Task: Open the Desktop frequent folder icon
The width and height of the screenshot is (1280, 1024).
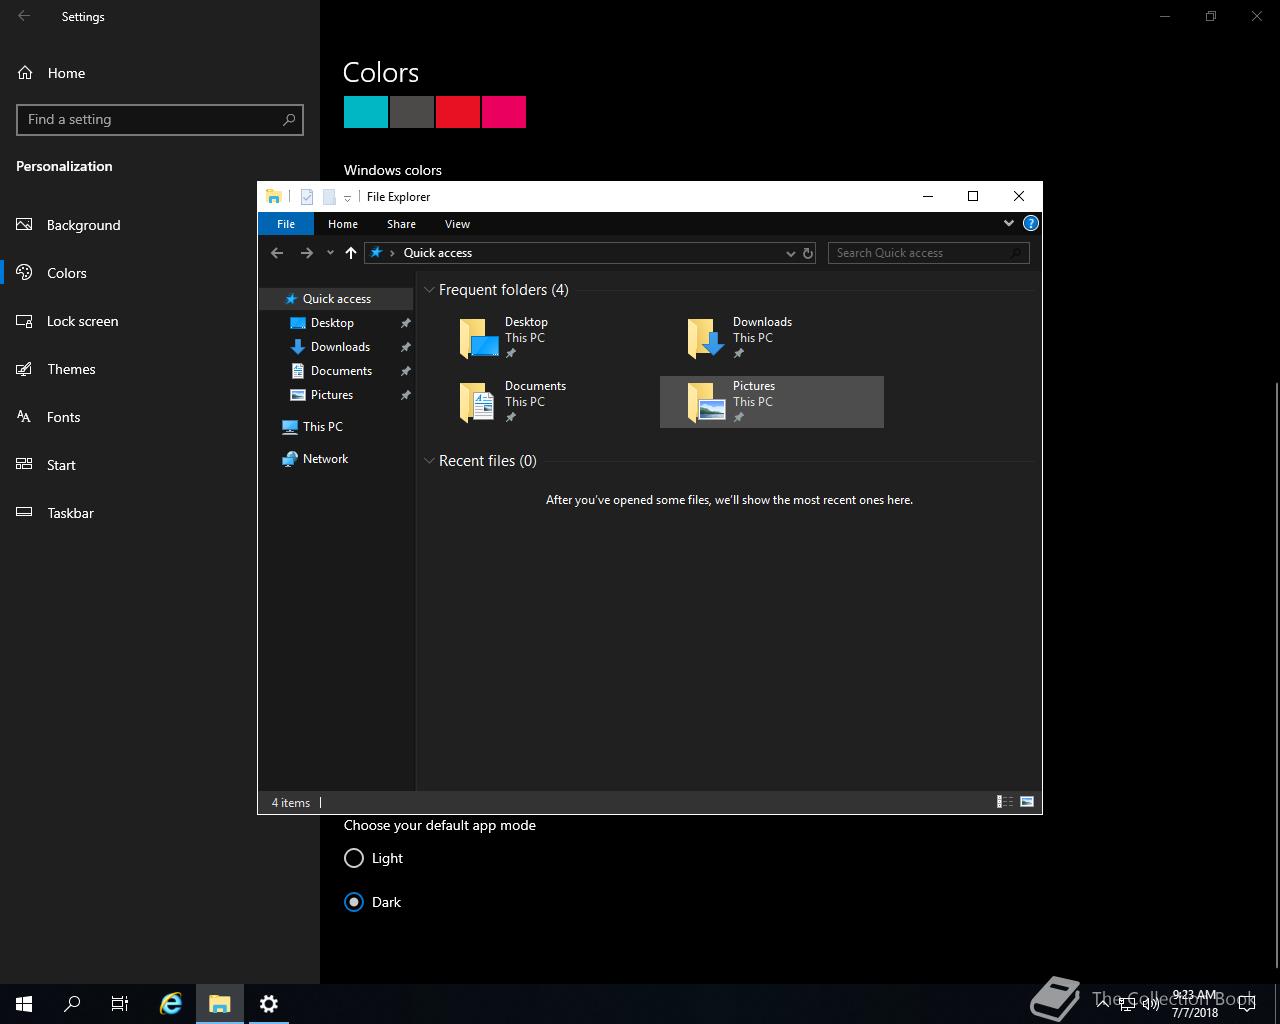Action: click(x=479, y=338)
